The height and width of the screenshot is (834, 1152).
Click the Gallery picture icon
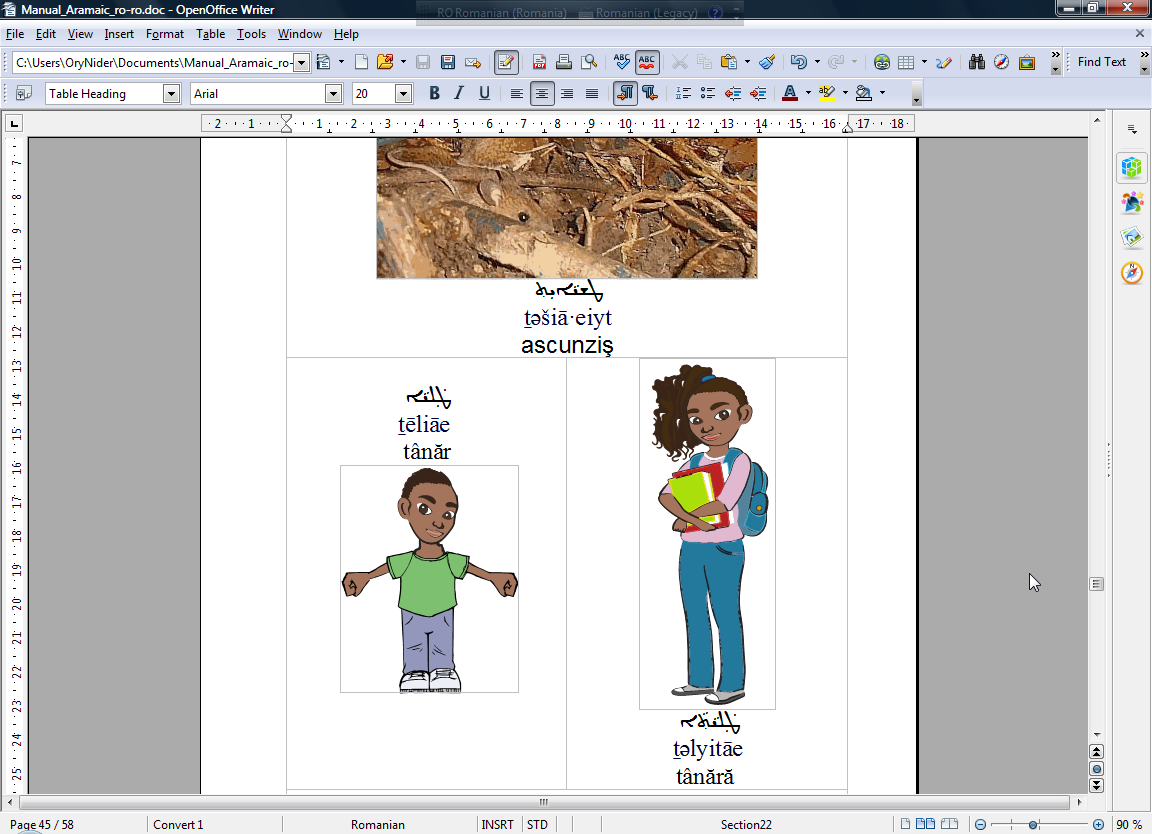(x=1027, y=62)
